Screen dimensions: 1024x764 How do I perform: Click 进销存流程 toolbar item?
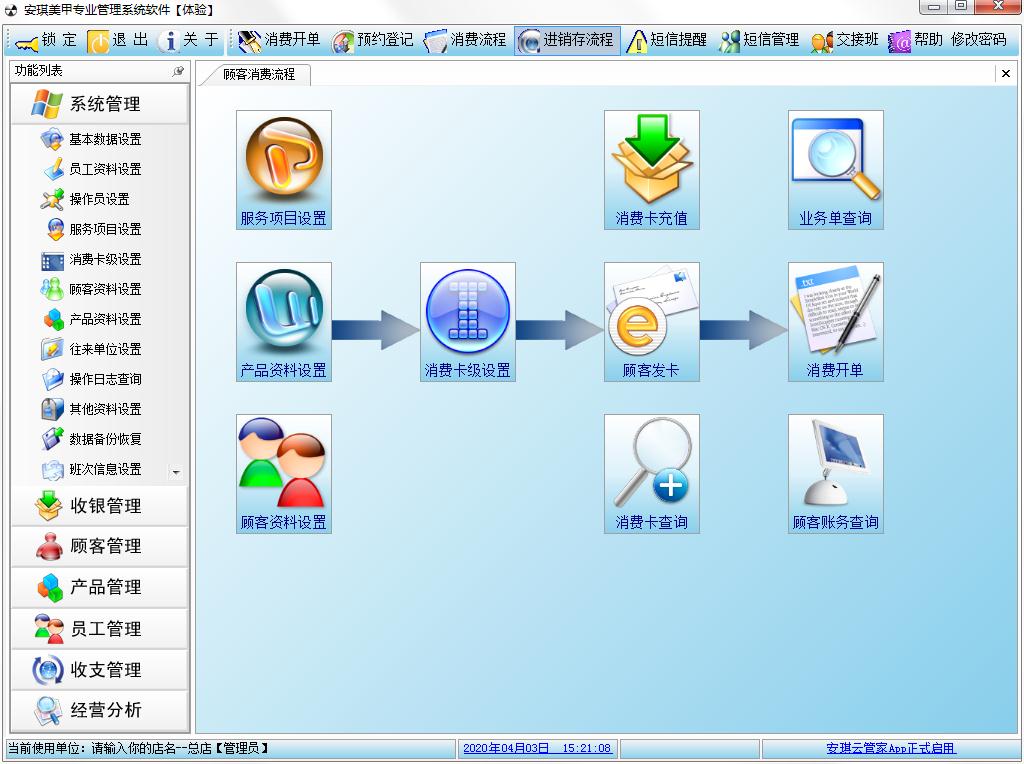coord(567,40)
